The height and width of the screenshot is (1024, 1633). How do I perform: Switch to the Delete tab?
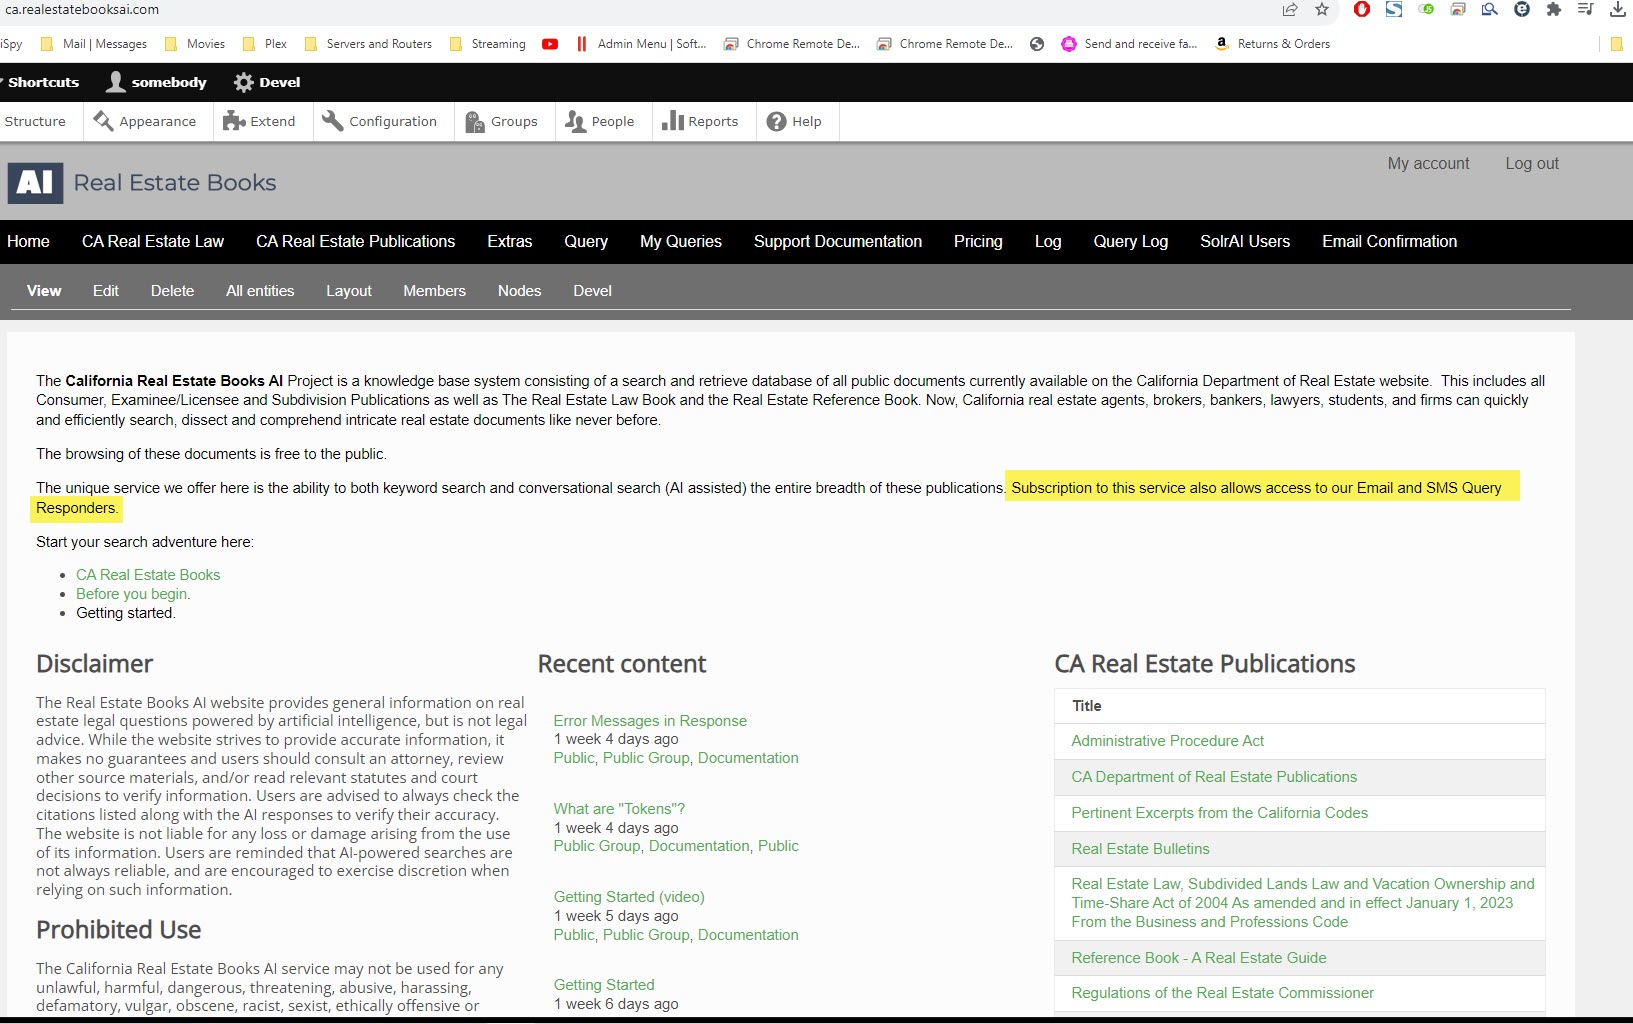click(x=172, y=291)
